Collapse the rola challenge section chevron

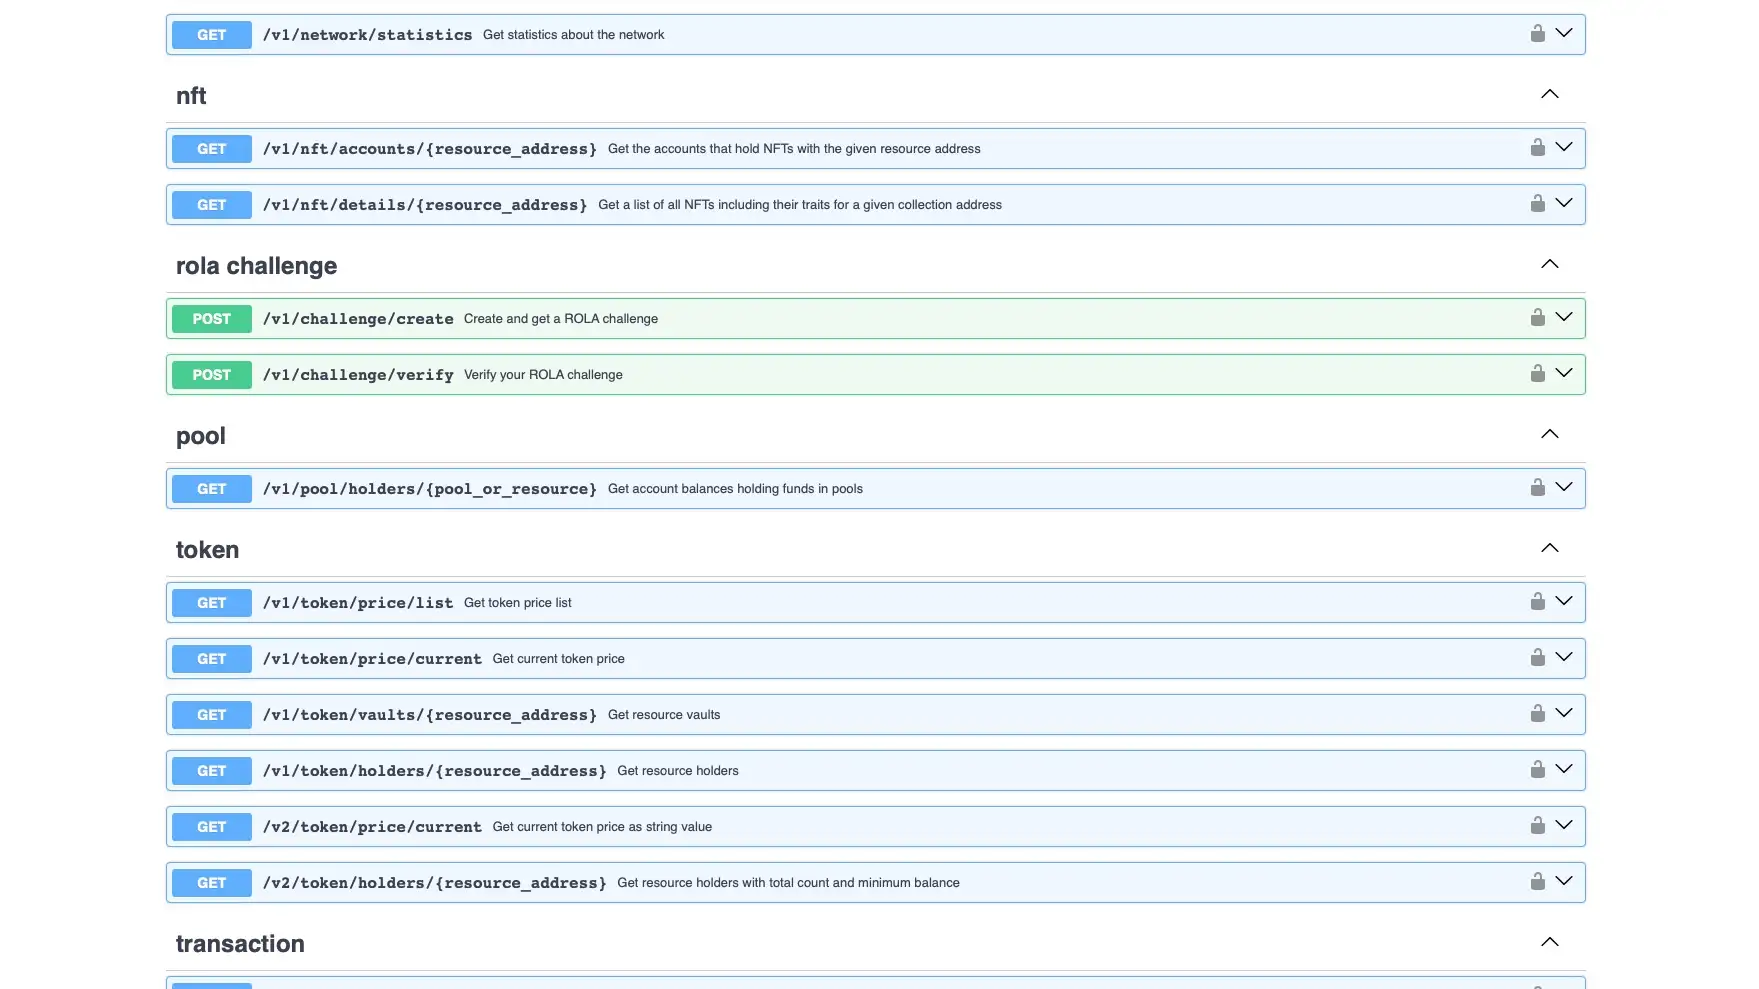1549,265
